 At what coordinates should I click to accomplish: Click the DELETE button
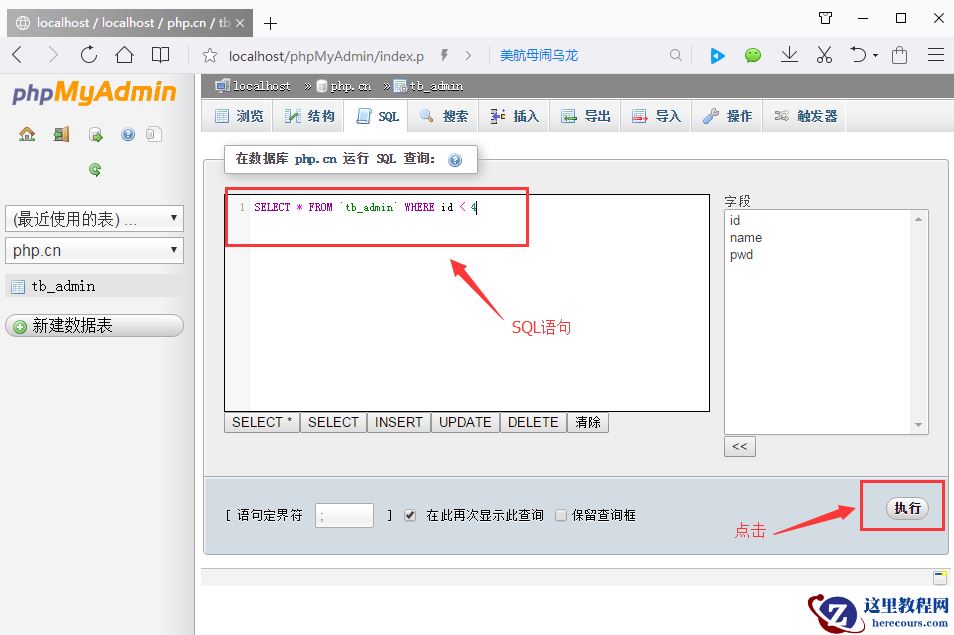533,422
